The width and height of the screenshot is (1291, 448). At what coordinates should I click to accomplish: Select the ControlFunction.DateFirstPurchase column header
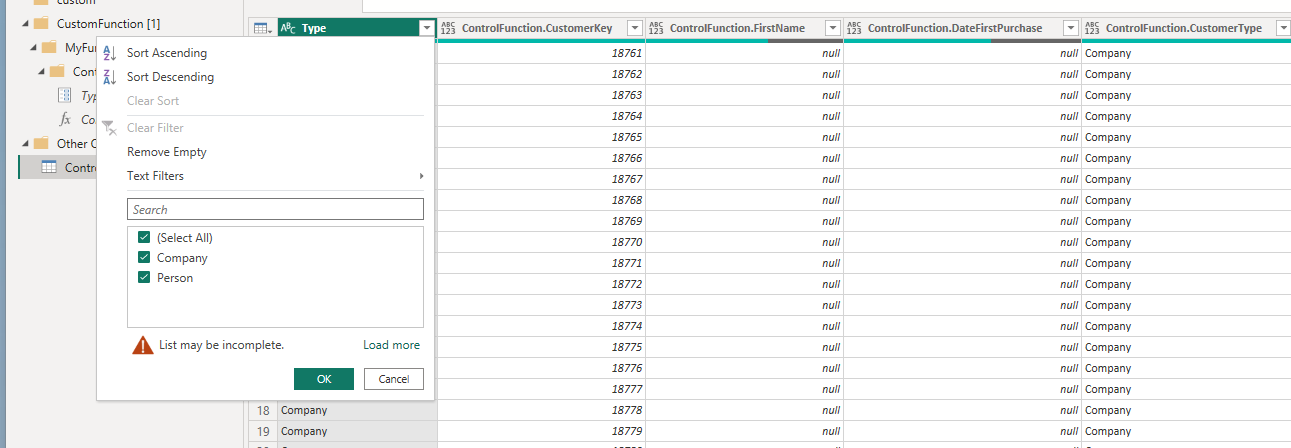click(x=962, y=29)
